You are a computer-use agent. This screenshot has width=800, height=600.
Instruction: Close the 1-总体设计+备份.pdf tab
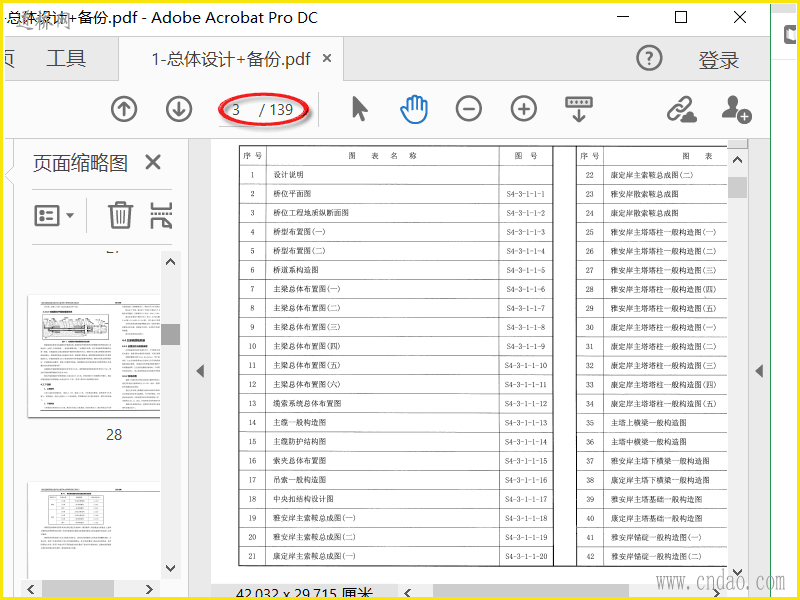327,59
